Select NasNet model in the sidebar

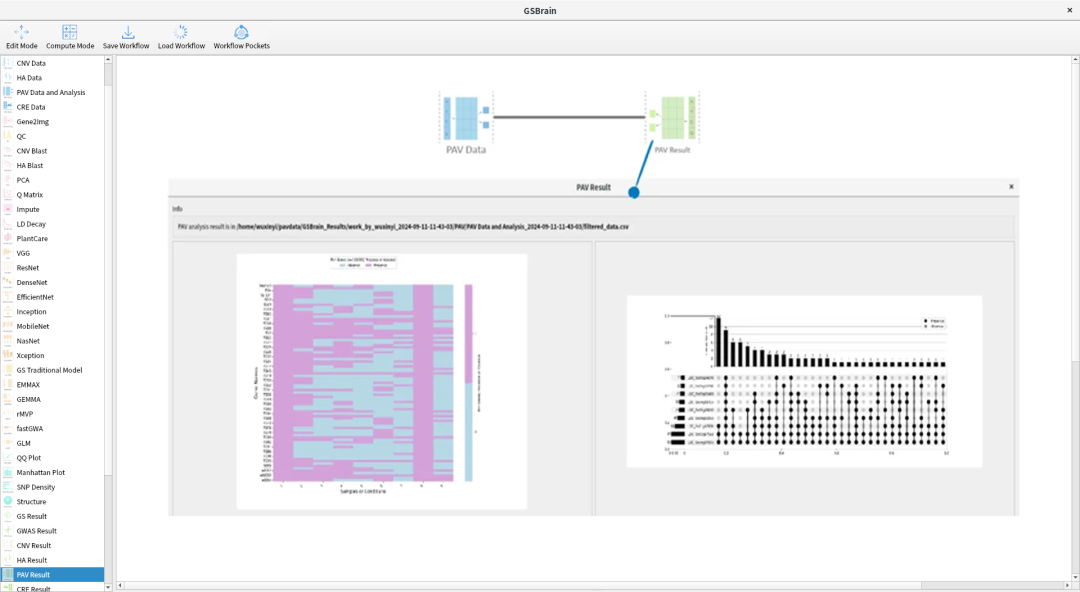(x=52, y=341)
